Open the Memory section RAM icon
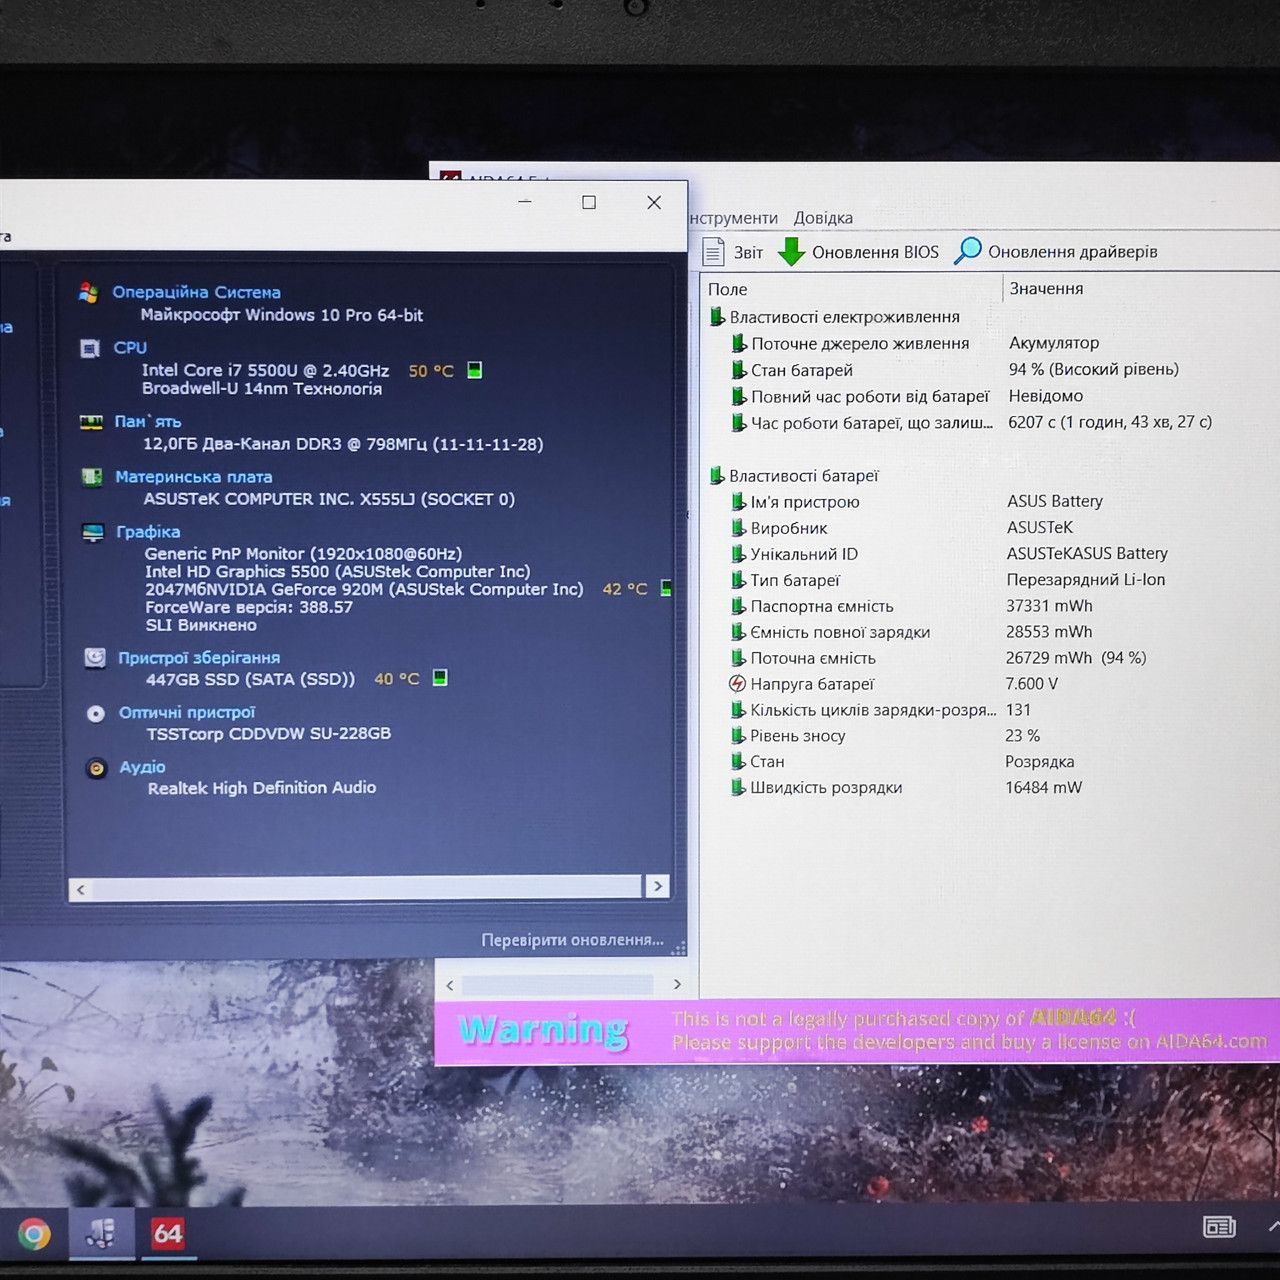Image resolution: width=1280 pixels, height=1280 pixels. [x=91, y=422]
